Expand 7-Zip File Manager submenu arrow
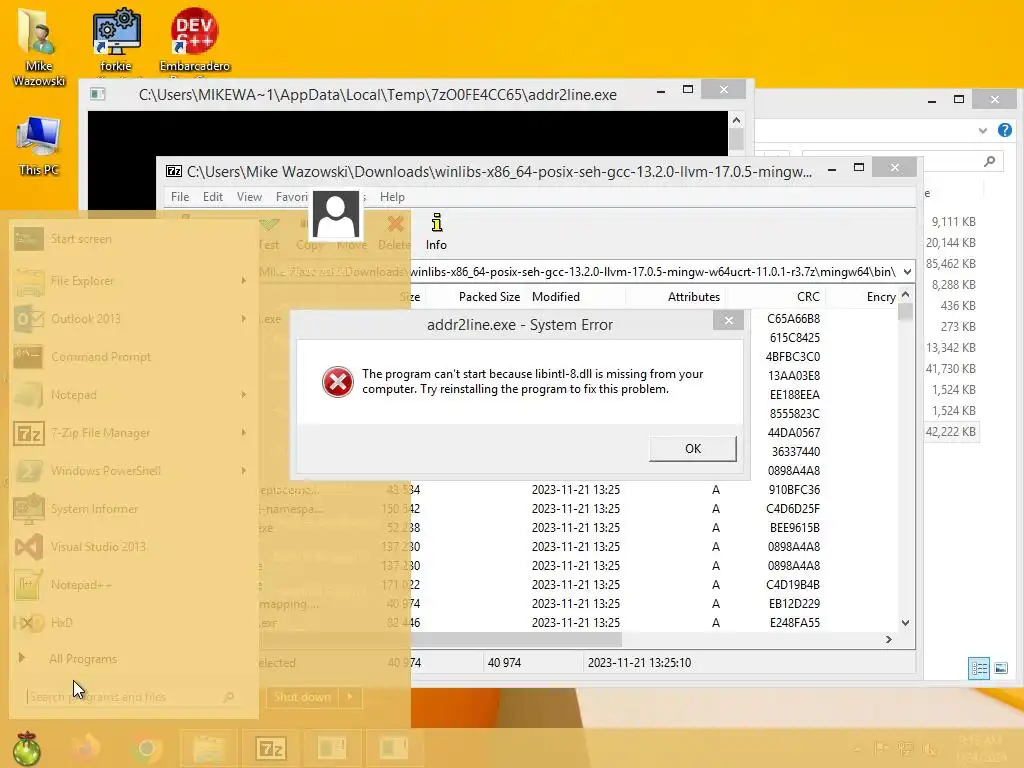Screen dimensions: 1024x768 coord(244,432)
